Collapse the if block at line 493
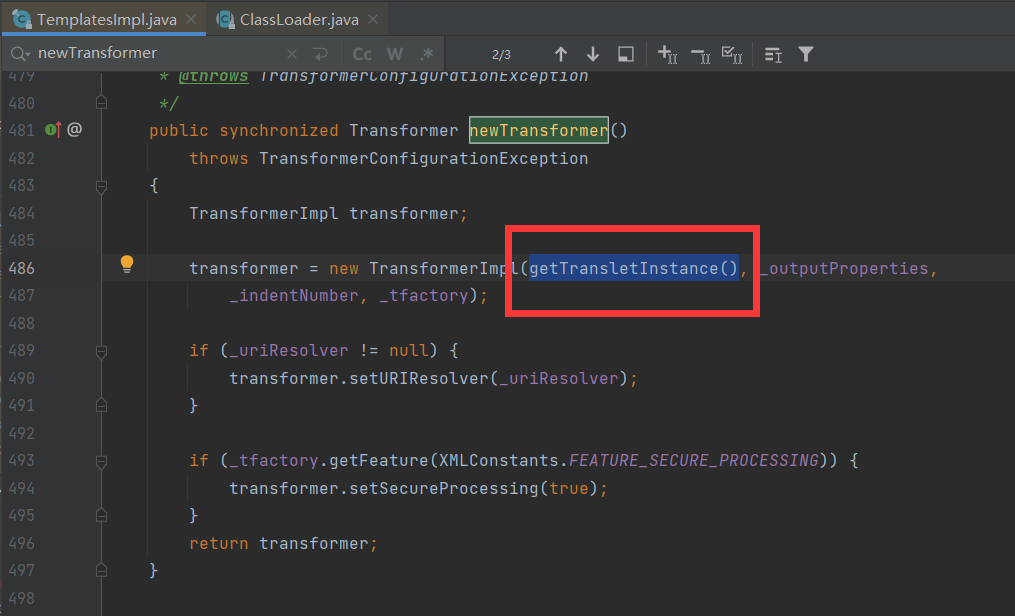 point(101,461)
